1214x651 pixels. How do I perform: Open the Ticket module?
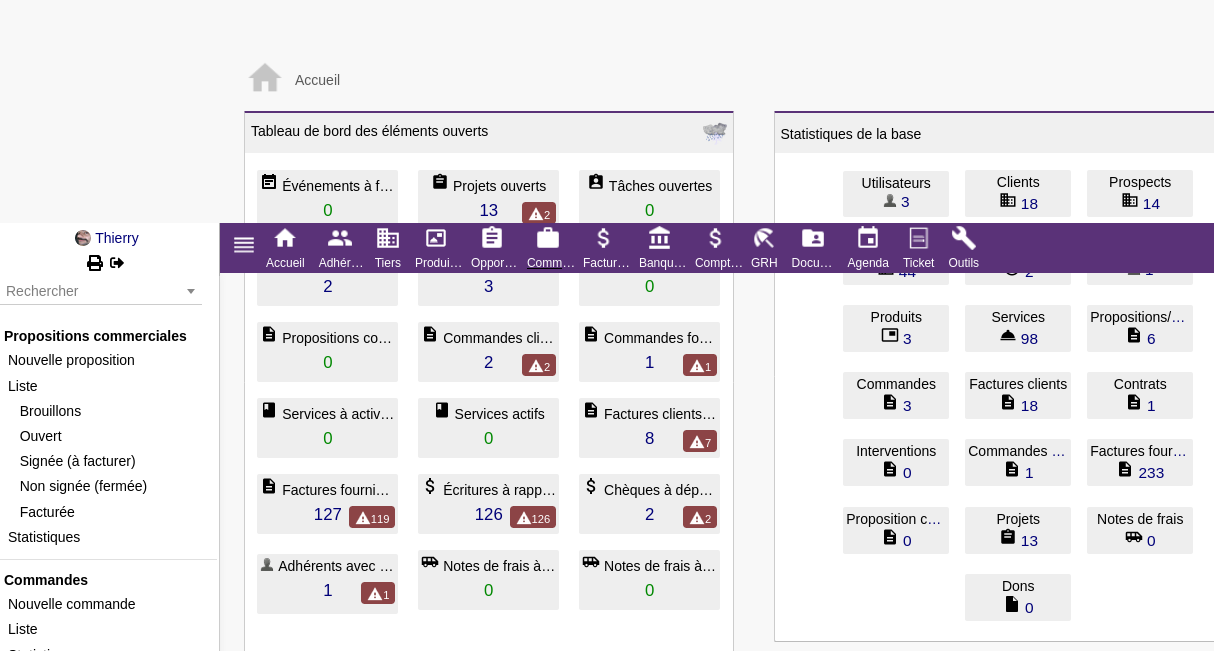(918, 247)
